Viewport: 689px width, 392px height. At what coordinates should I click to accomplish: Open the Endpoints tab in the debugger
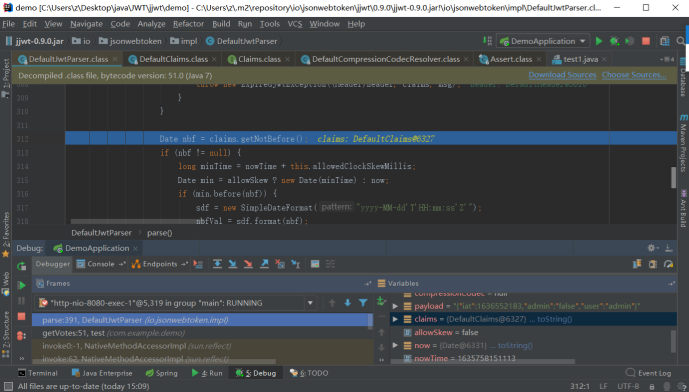click(160, 264)
